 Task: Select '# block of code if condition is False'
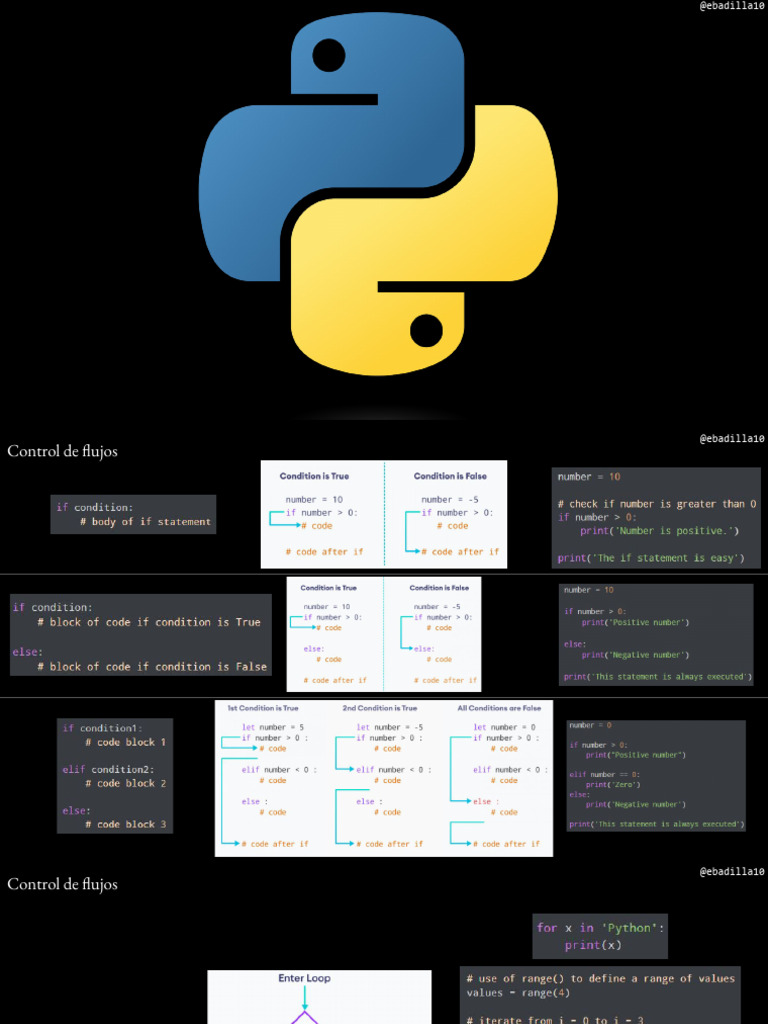pyautogui.click(x=152, y=667)
